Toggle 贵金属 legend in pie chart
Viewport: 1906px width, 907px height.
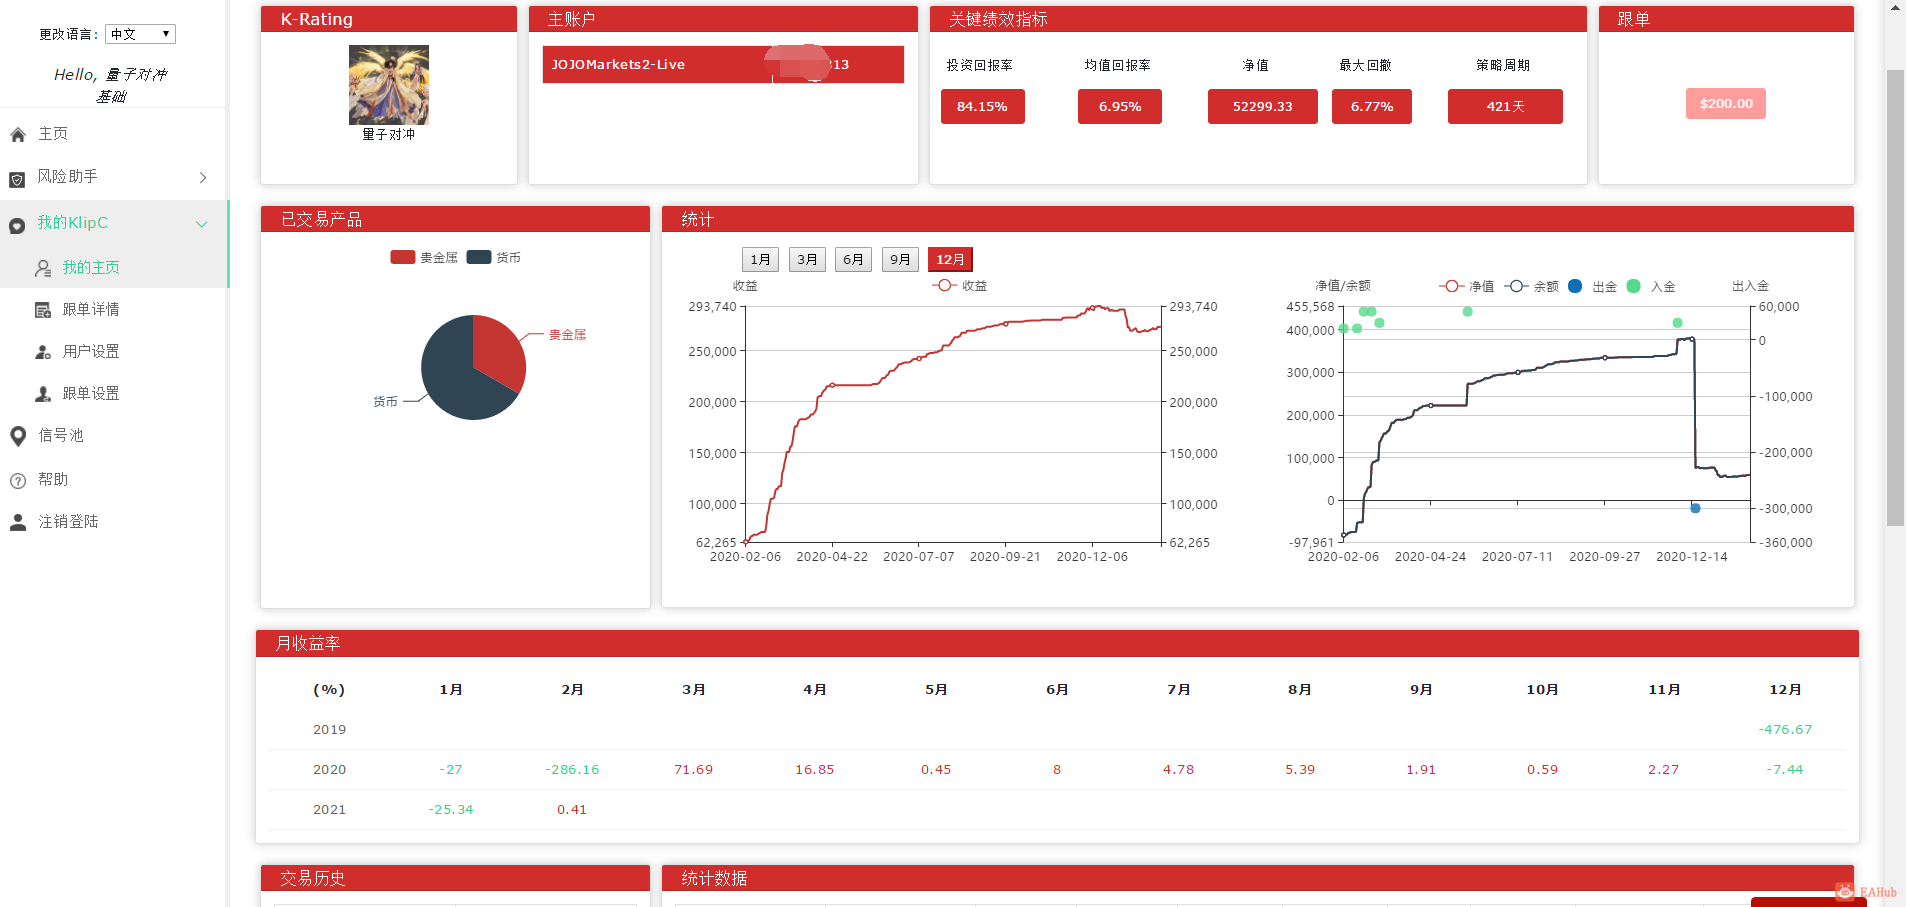424,258
